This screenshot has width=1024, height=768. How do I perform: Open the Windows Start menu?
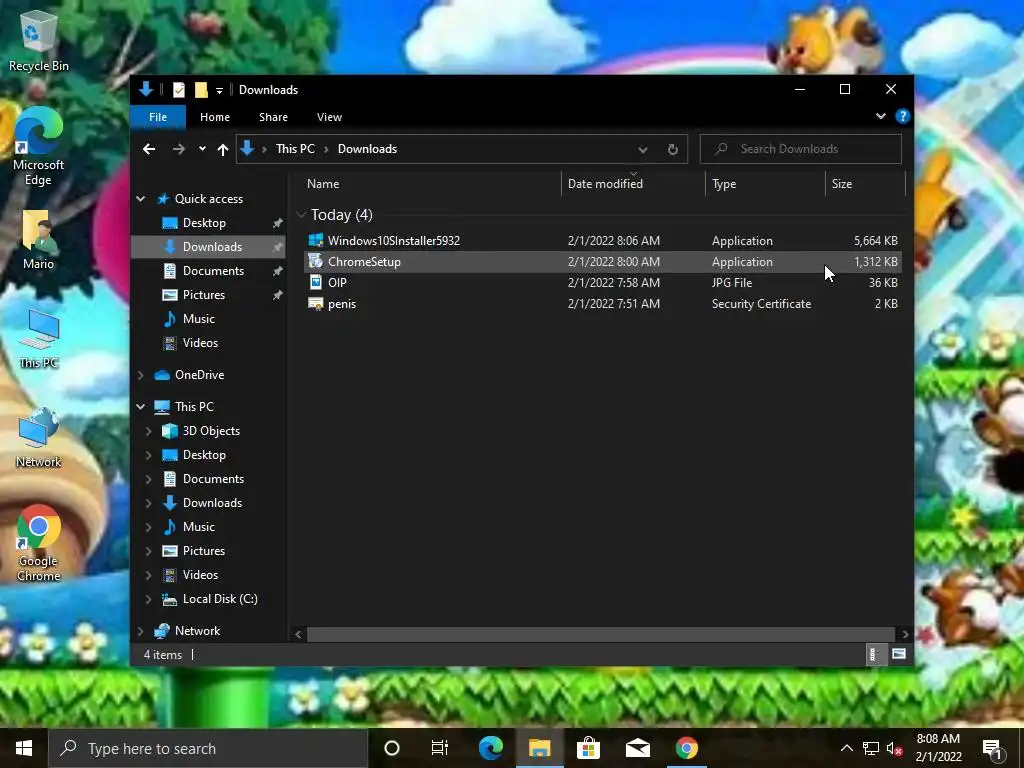24,748
